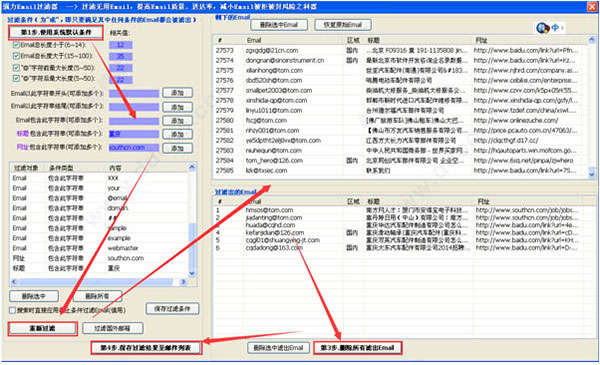The image size is (600, 365).
Task: Click the 删除选中滤出Email button
Action: pyautogui.click(x=279, y=348)
